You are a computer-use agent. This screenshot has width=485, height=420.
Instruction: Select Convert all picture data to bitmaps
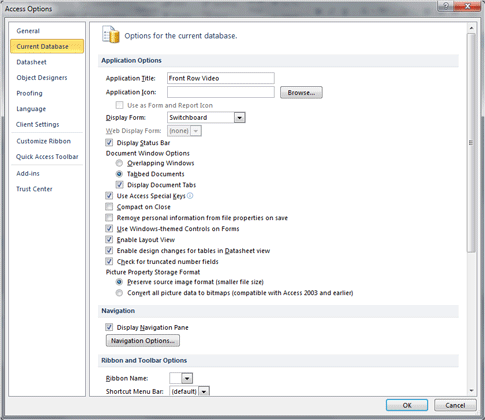point(119,293)
